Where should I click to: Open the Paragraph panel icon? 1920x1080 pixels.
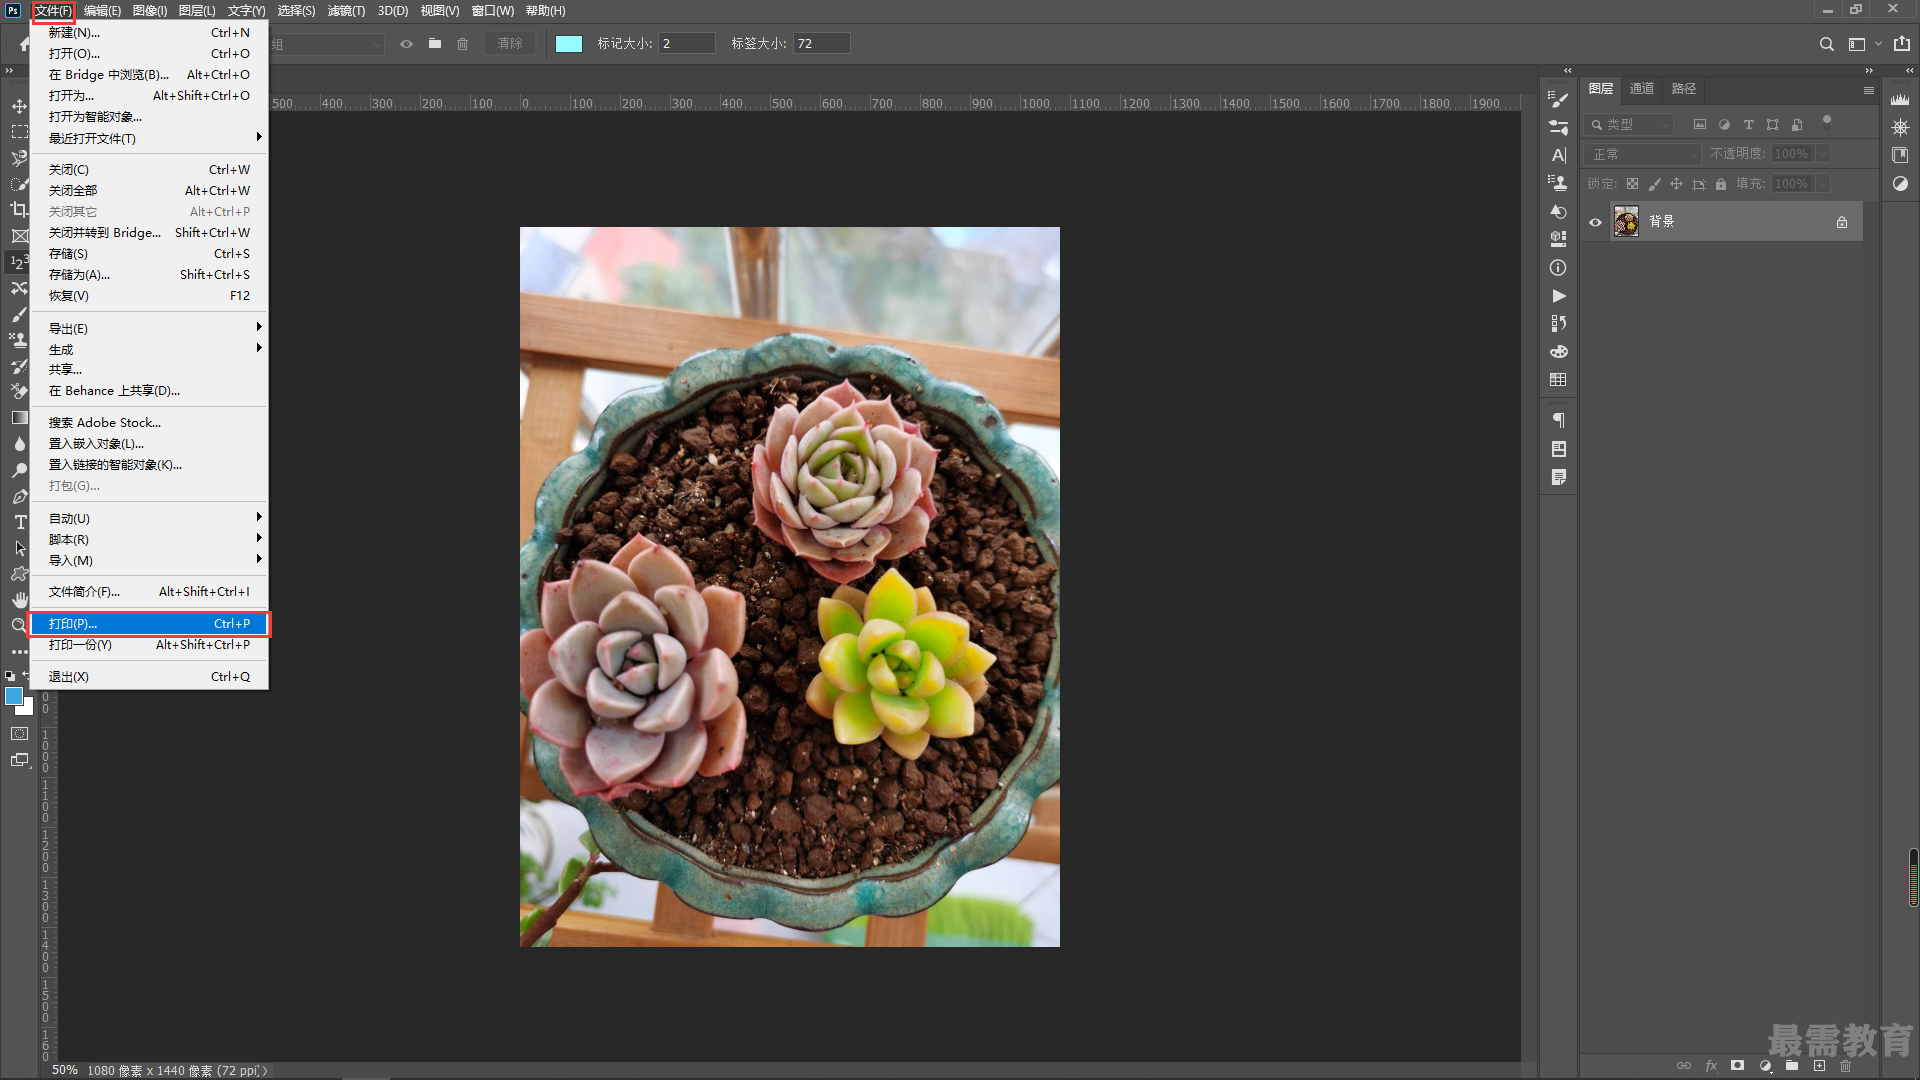click(1558, 421)
